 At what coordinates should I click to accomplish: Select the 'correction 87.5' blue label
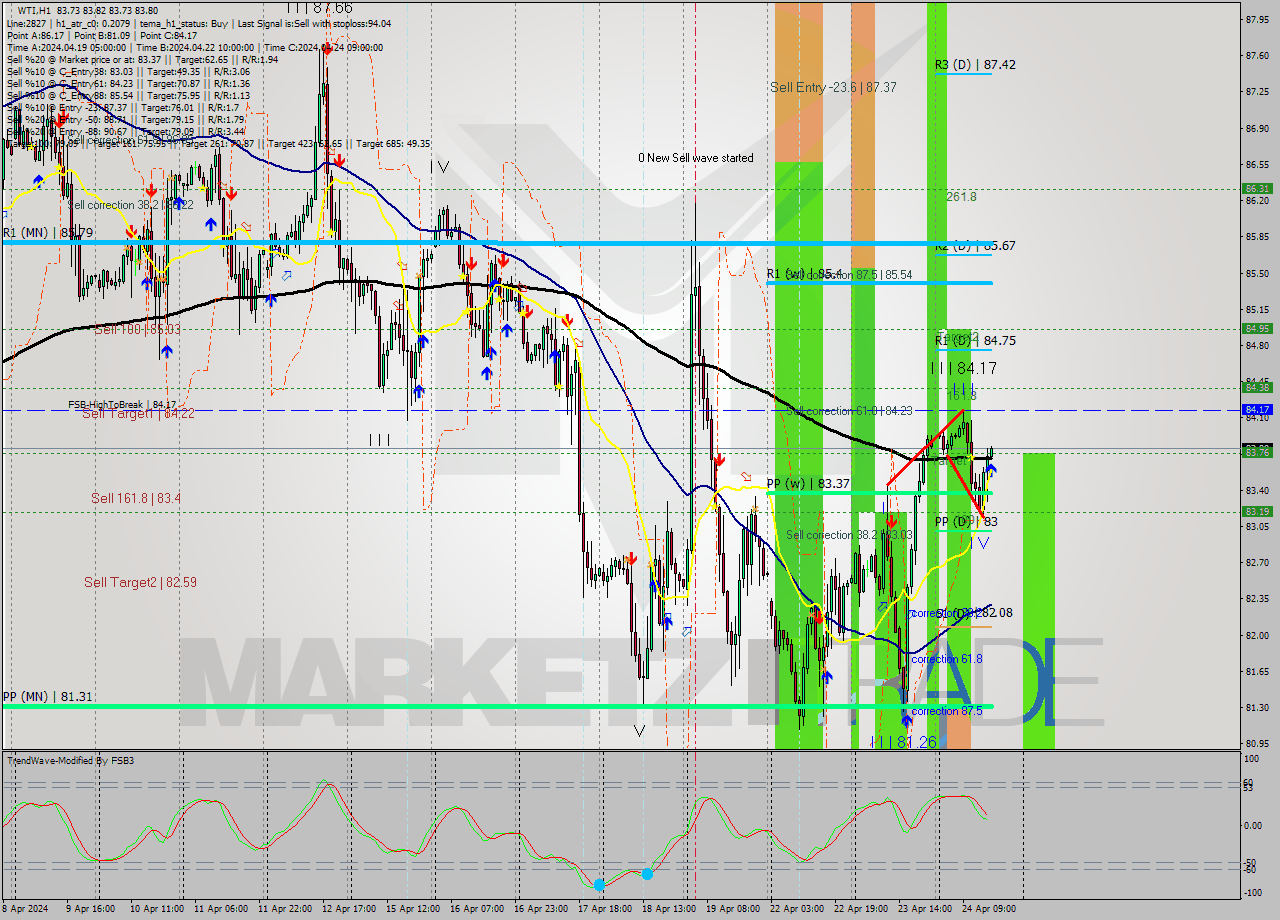click(x=946, y=712)
